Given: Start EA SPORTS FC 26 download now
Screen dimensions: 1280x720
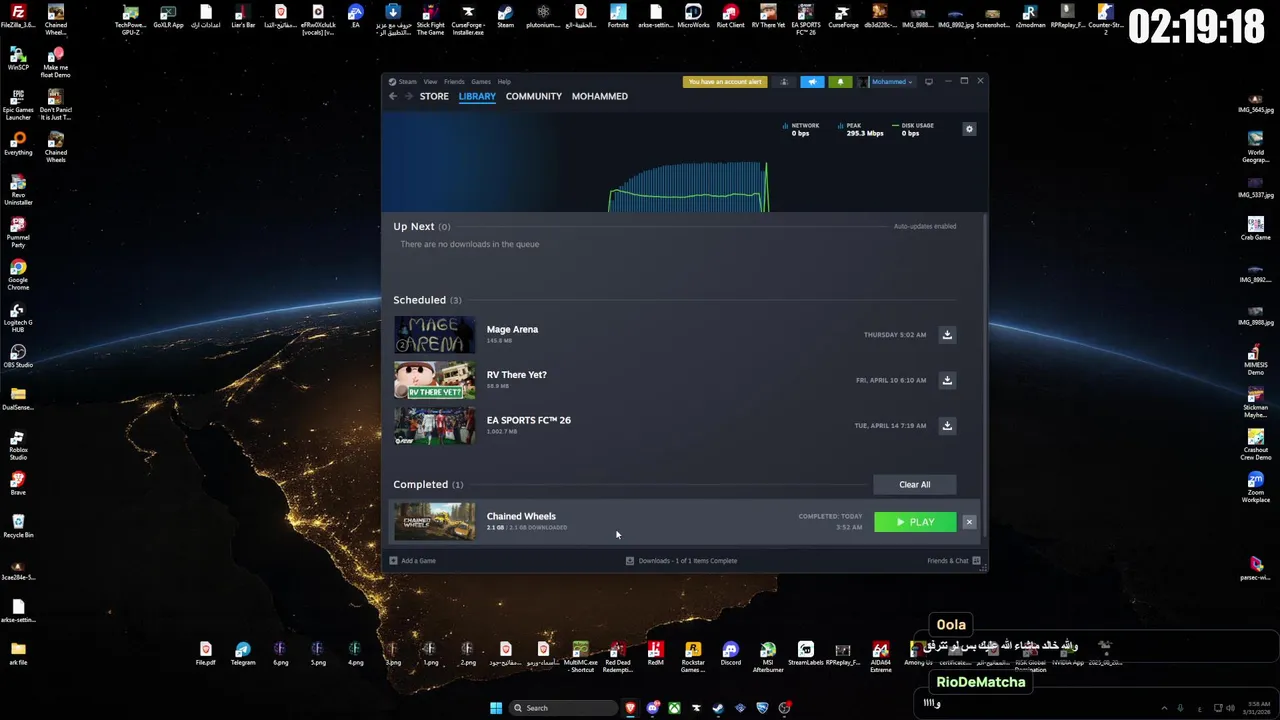Looking at the screenshot, I should pos(947,426).
